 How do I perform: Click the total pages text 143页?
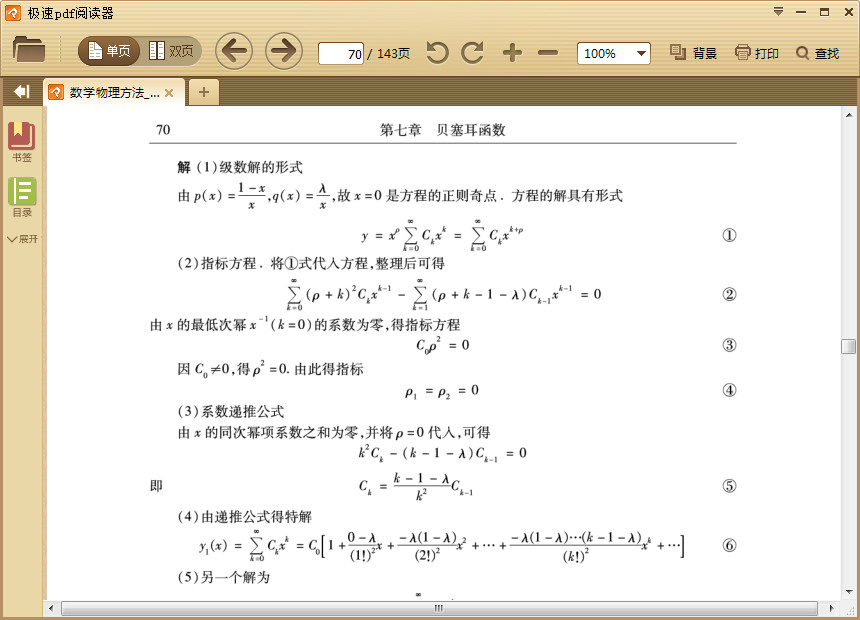[x=394, y=54]
